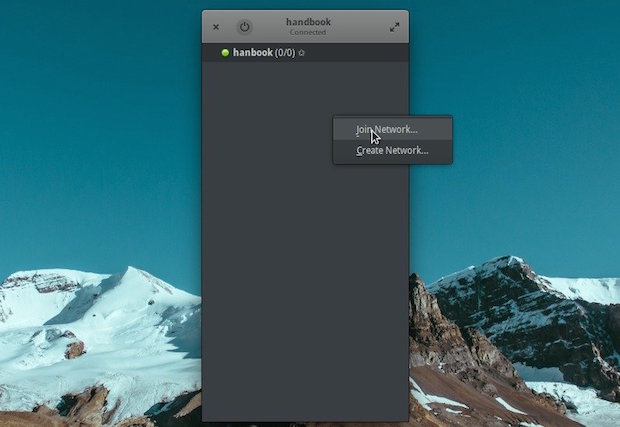The image size is (620, 427).
Task: Click the star icon next to hanbook
Action: 302,53
